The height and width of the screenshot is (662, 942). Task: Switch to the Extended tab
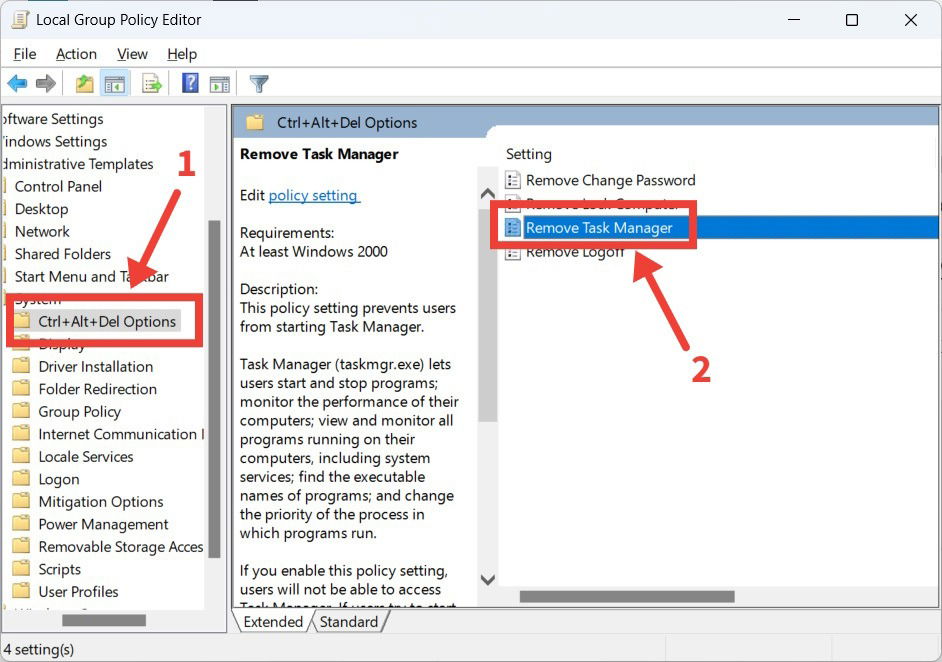[273, 622]
